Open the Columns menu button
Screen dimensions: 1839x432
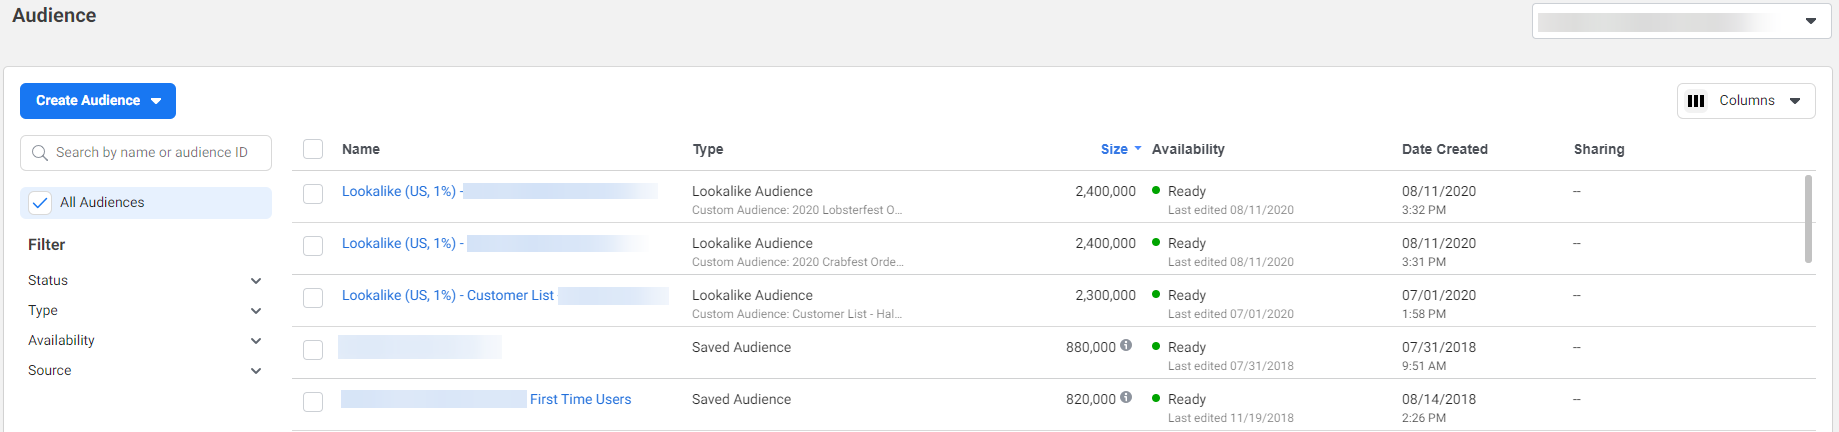pyautogui.click(x=1746, y=101)
